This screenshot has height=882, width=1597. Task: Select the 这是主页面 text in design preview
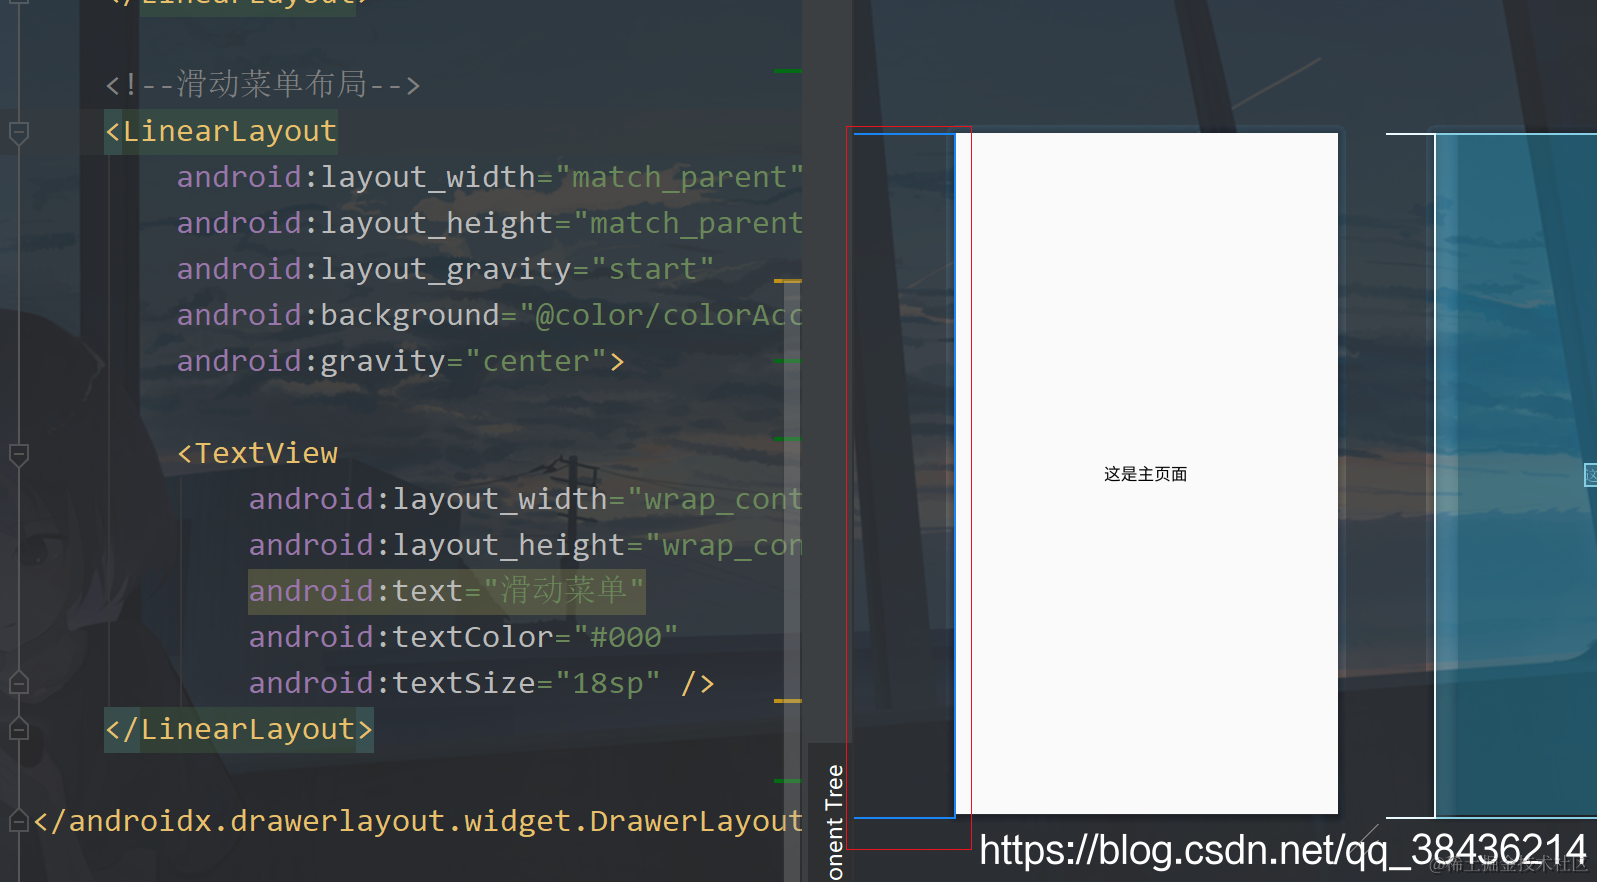(x=1145, y=474)
